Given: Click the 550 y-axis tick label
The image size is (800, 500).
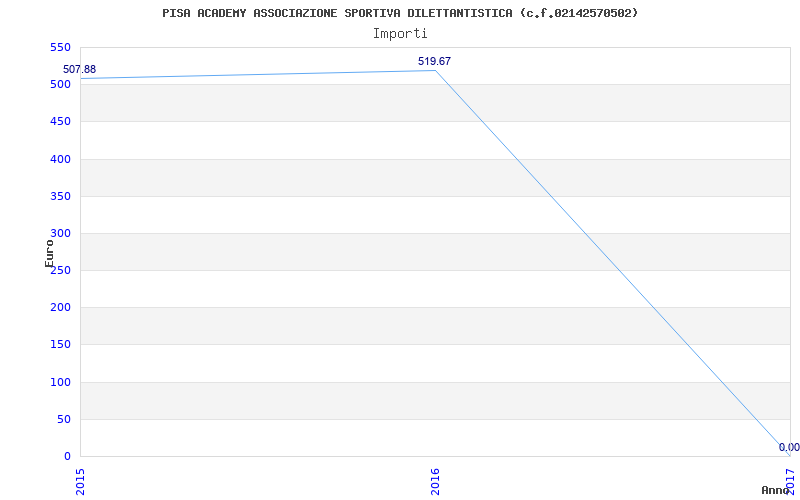Looking at the screenshot, I should click(60, 47).
